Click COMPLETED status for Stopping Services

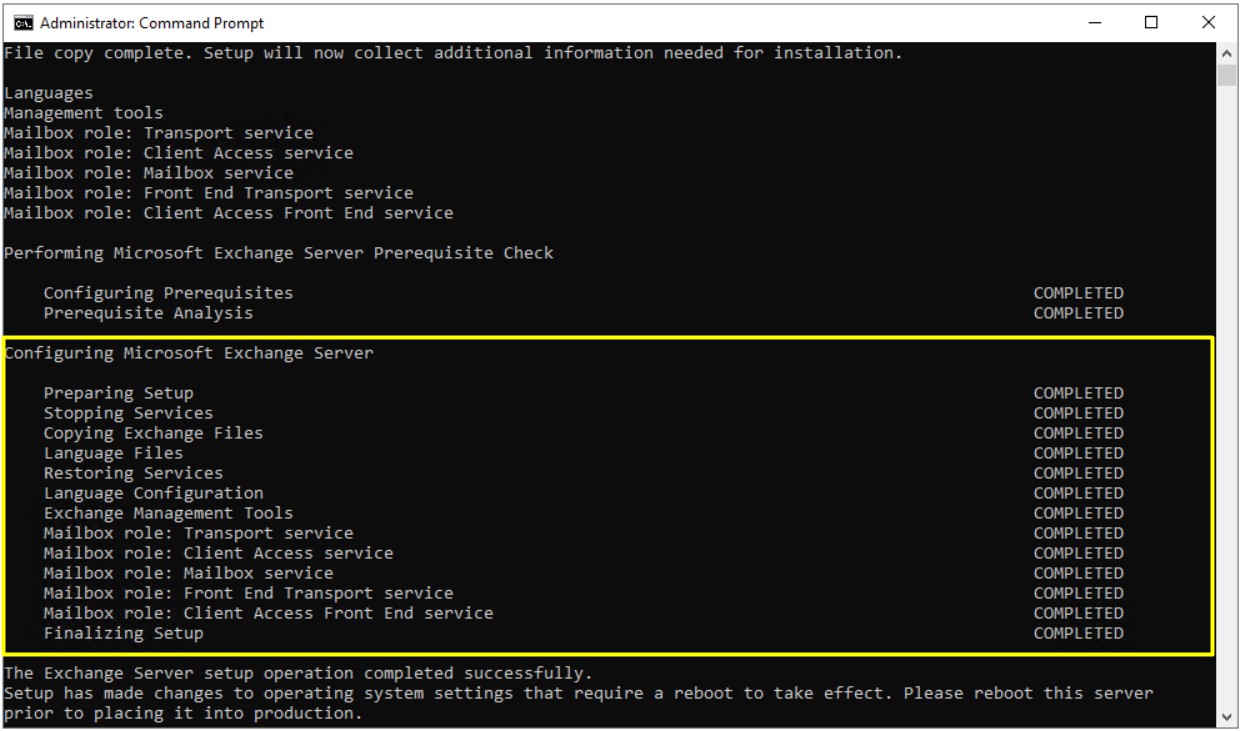[1079, 413]
